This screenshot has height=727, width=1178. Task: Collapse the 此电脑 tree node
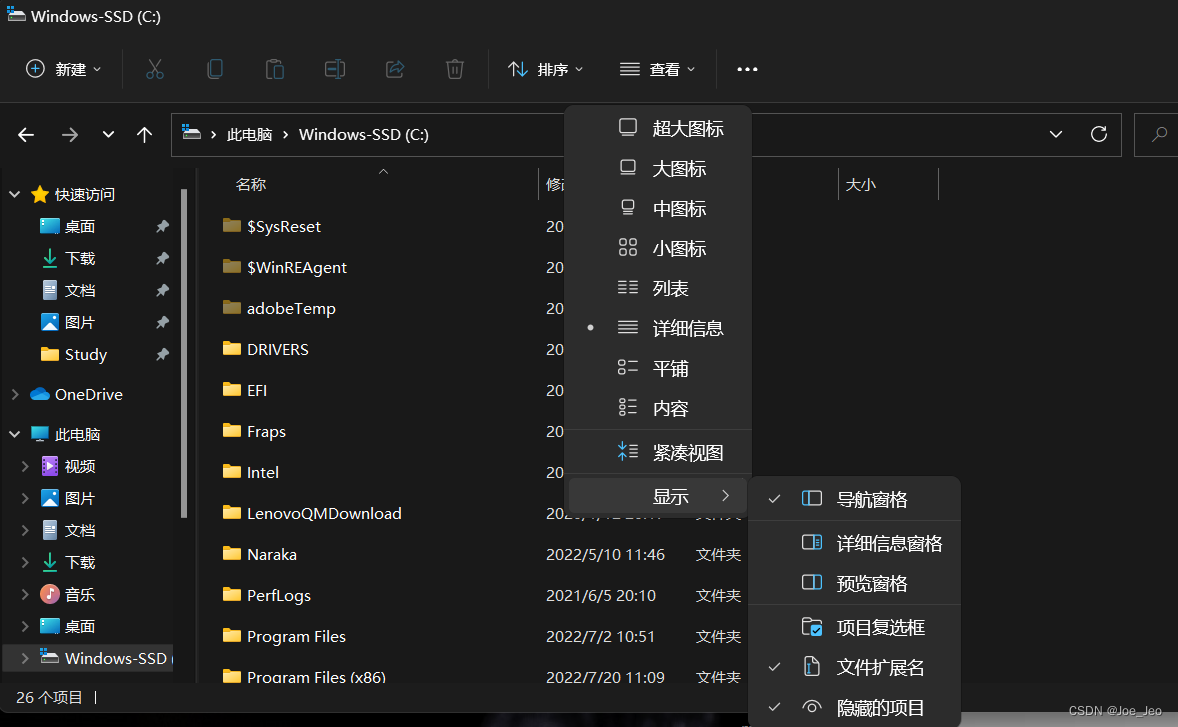tap(14, 434)
